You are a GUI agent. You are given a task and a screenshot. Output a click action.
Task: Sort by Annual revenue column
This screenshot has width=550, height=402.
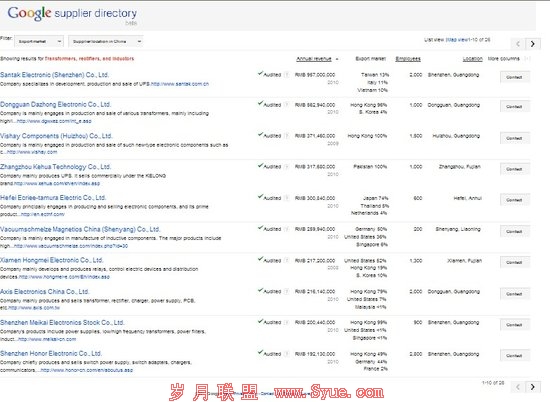coord(314,59)
